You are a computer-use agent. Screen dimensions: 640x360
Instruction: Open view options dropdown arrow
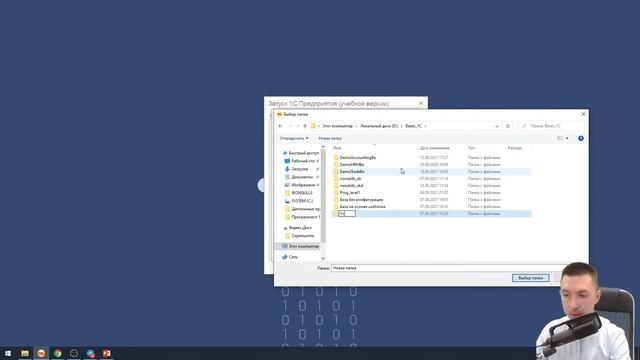click(x=567, y=138)
